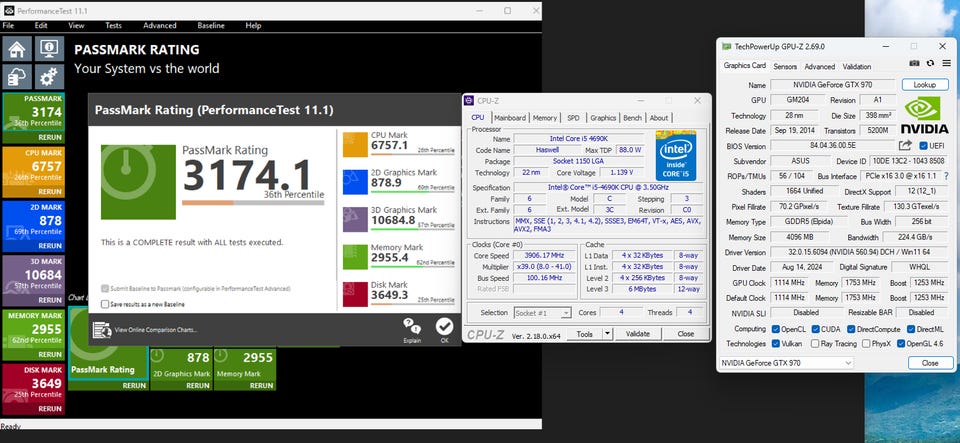Switch to the Bench tab in CPU-Z
960x443 pixels.
[632, 117]
